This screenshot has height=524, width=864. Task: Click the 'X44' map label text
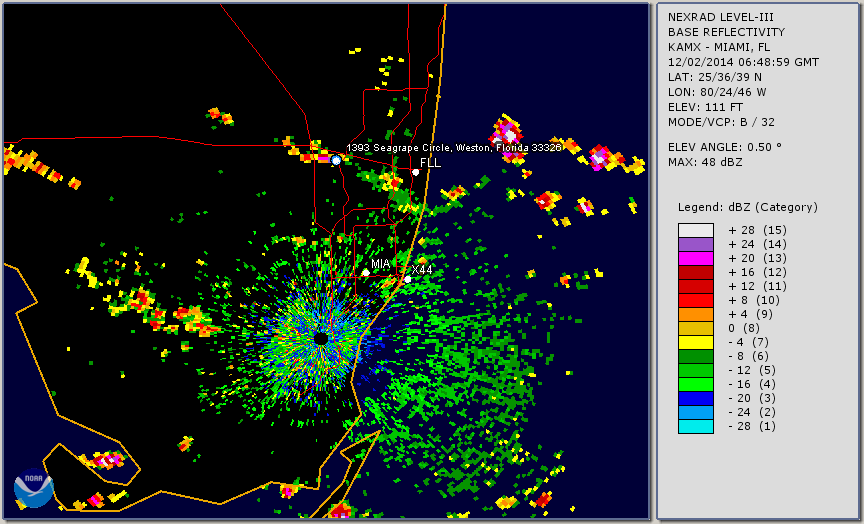422,269
